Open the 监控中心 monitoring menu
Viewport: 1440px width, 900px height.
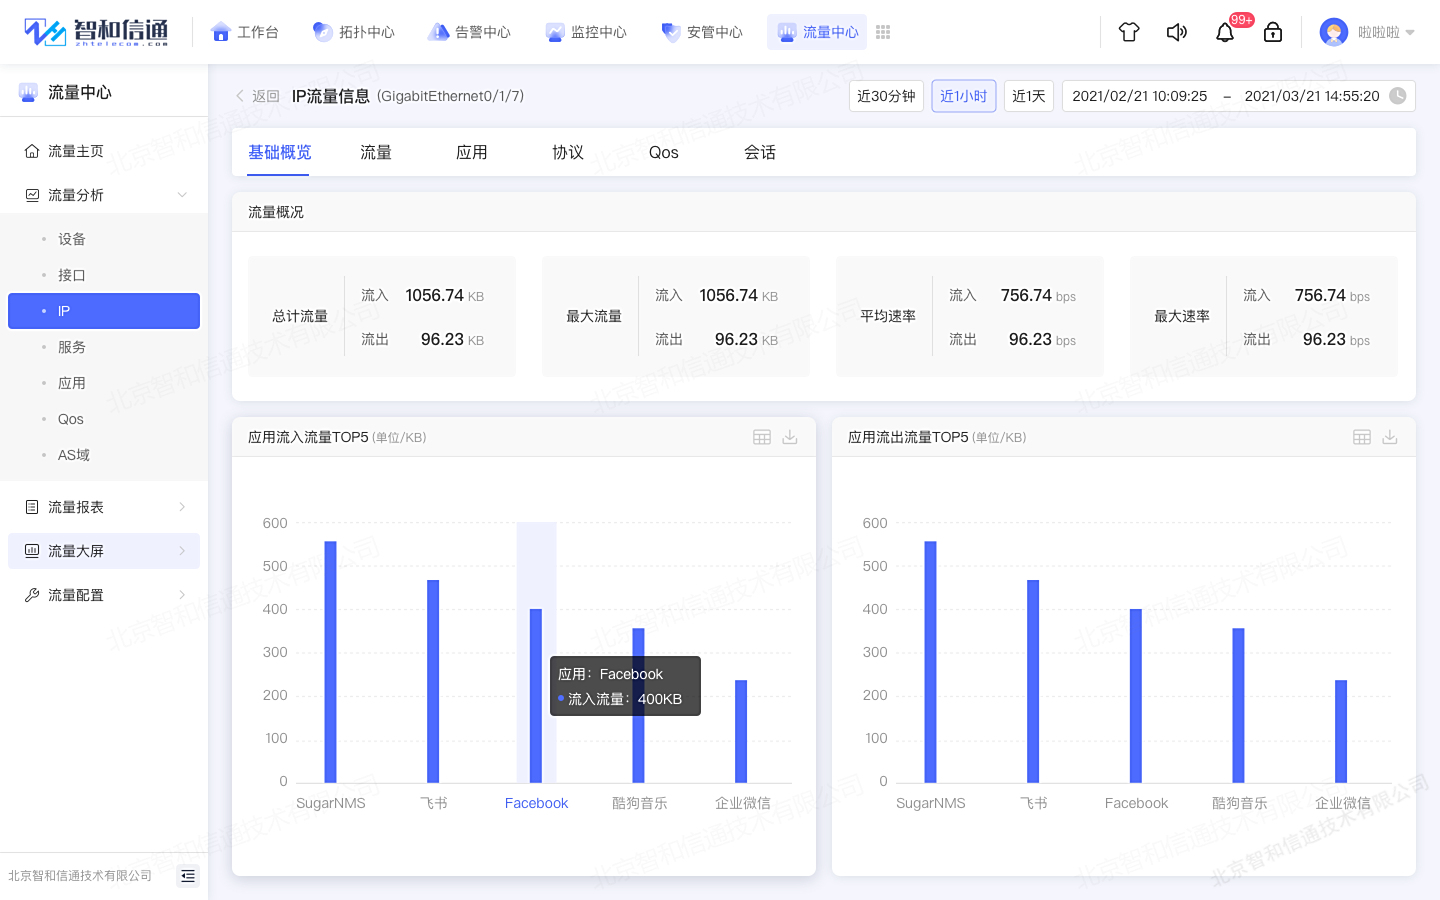[586, 32]
